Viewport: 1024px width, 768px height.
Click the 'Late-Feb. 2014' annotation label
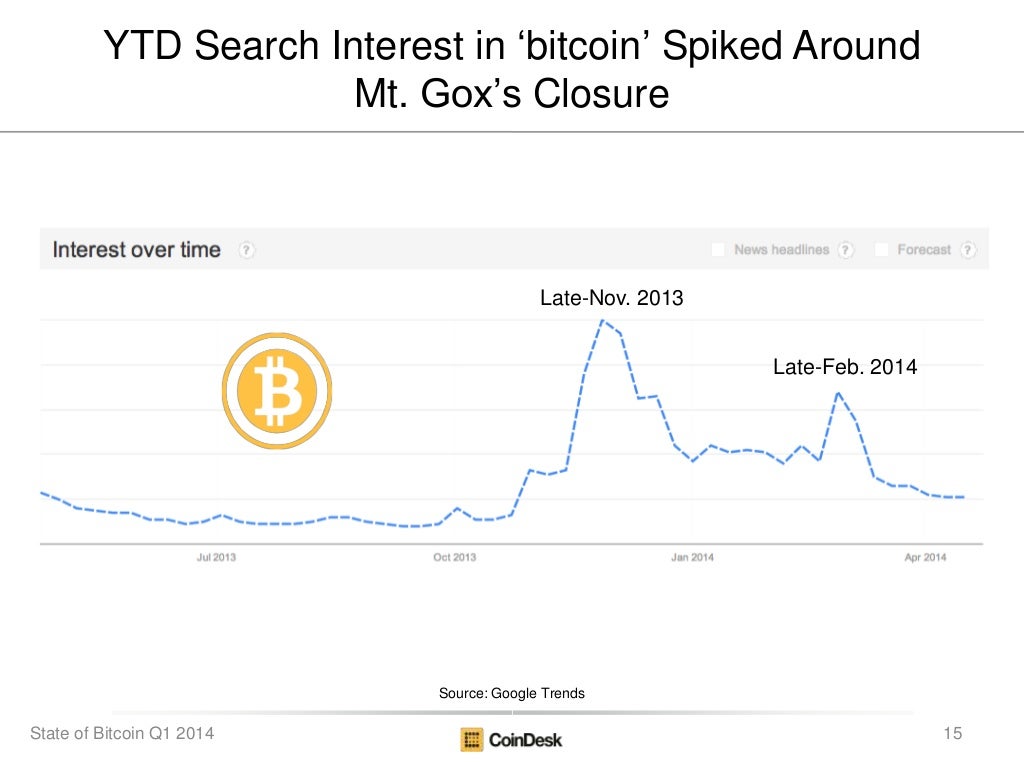pyautogui.click(x=845, y=367)
